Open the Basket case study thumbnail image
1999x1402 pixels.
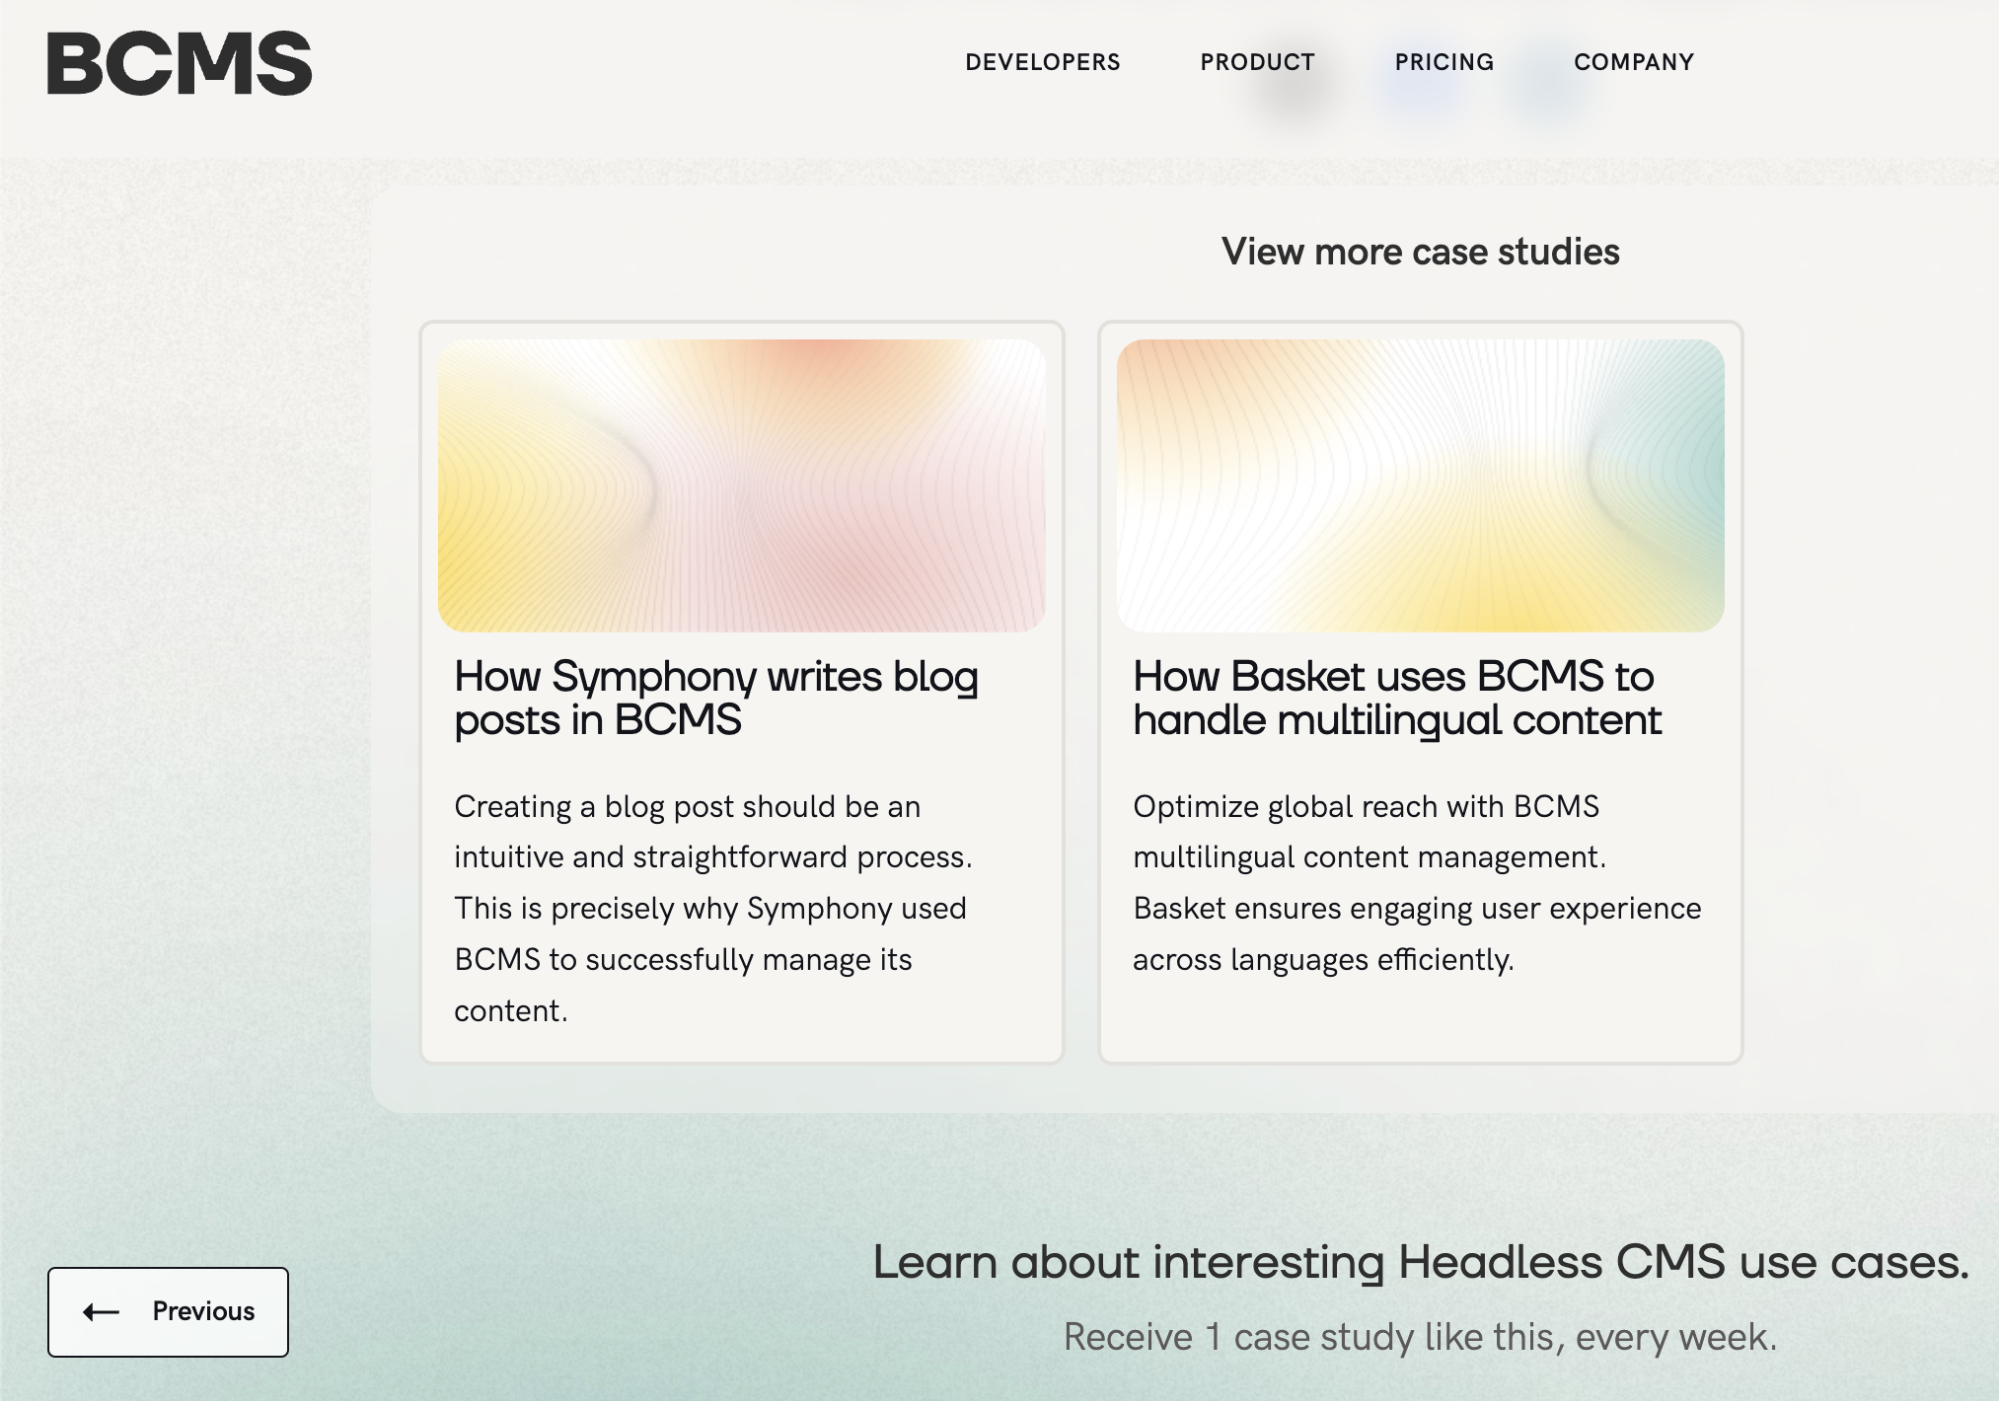[x=1419, y=486]
